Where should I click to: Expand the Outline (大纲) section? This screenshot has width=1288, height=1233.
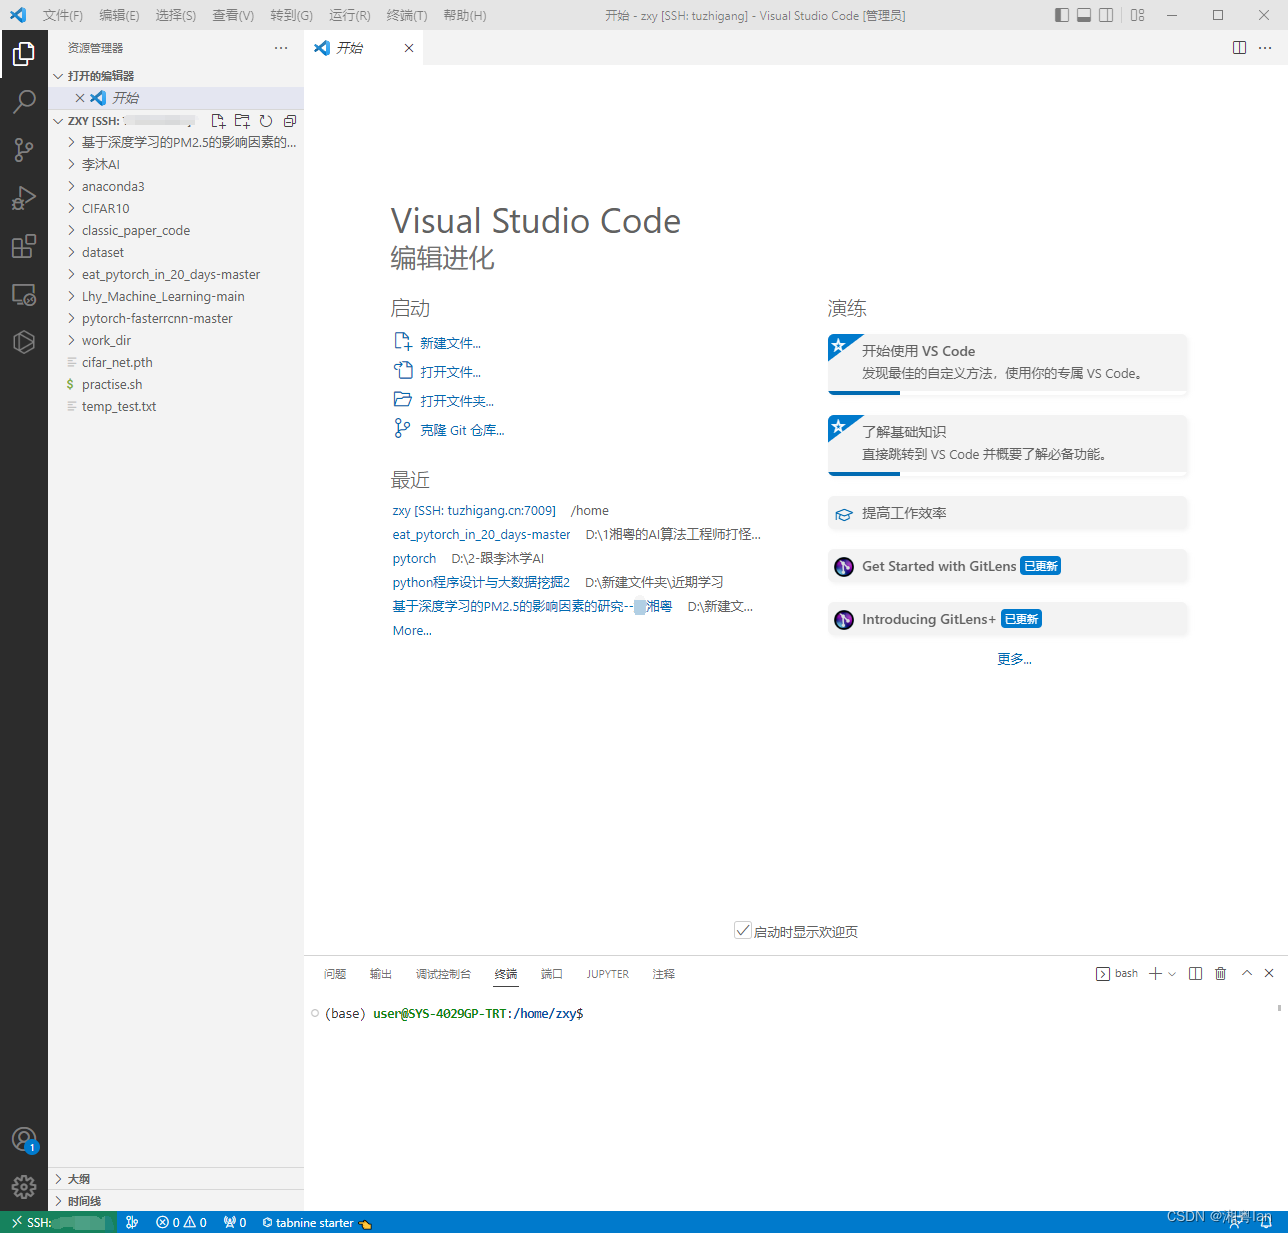(x=176, y=1179)
